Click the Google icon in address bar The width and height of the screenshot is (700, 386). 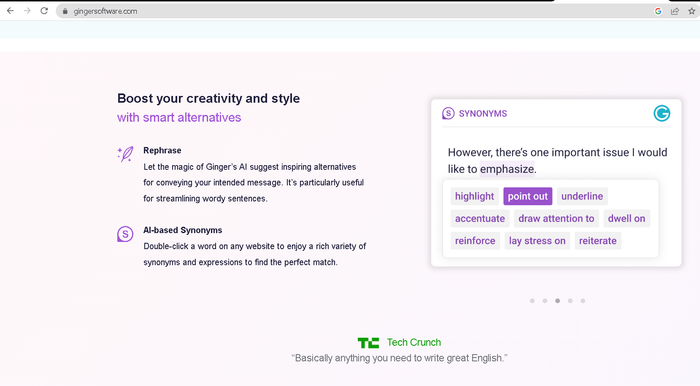(658, 11)
